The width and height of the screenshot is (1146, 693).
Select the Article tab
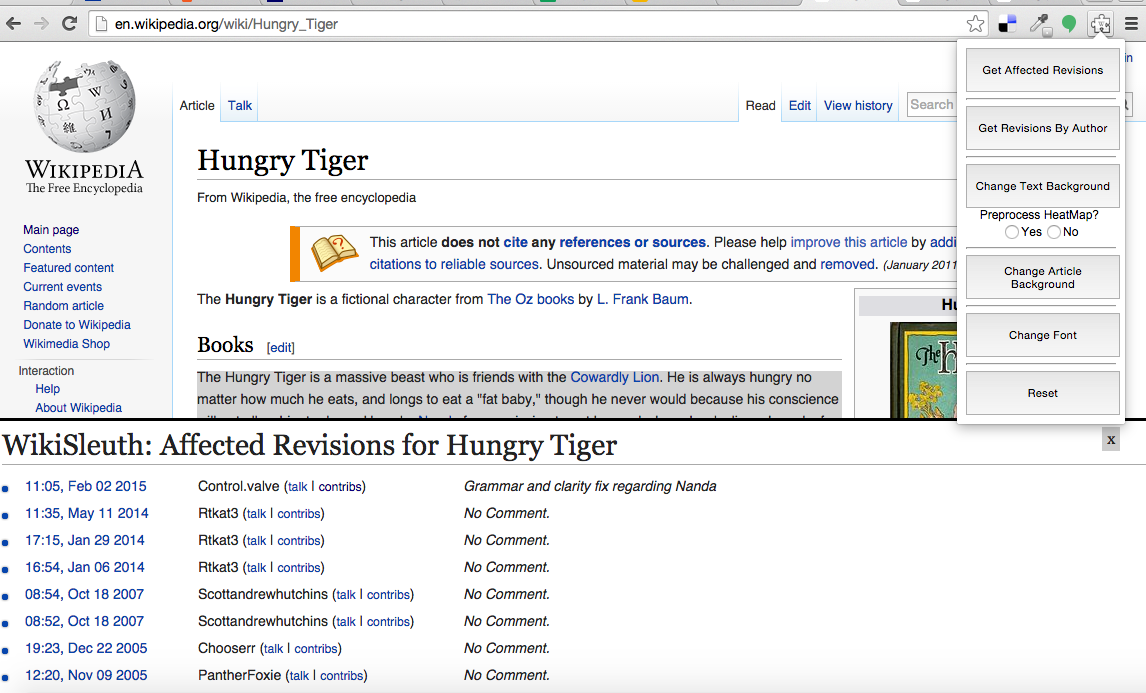point(197,104)
